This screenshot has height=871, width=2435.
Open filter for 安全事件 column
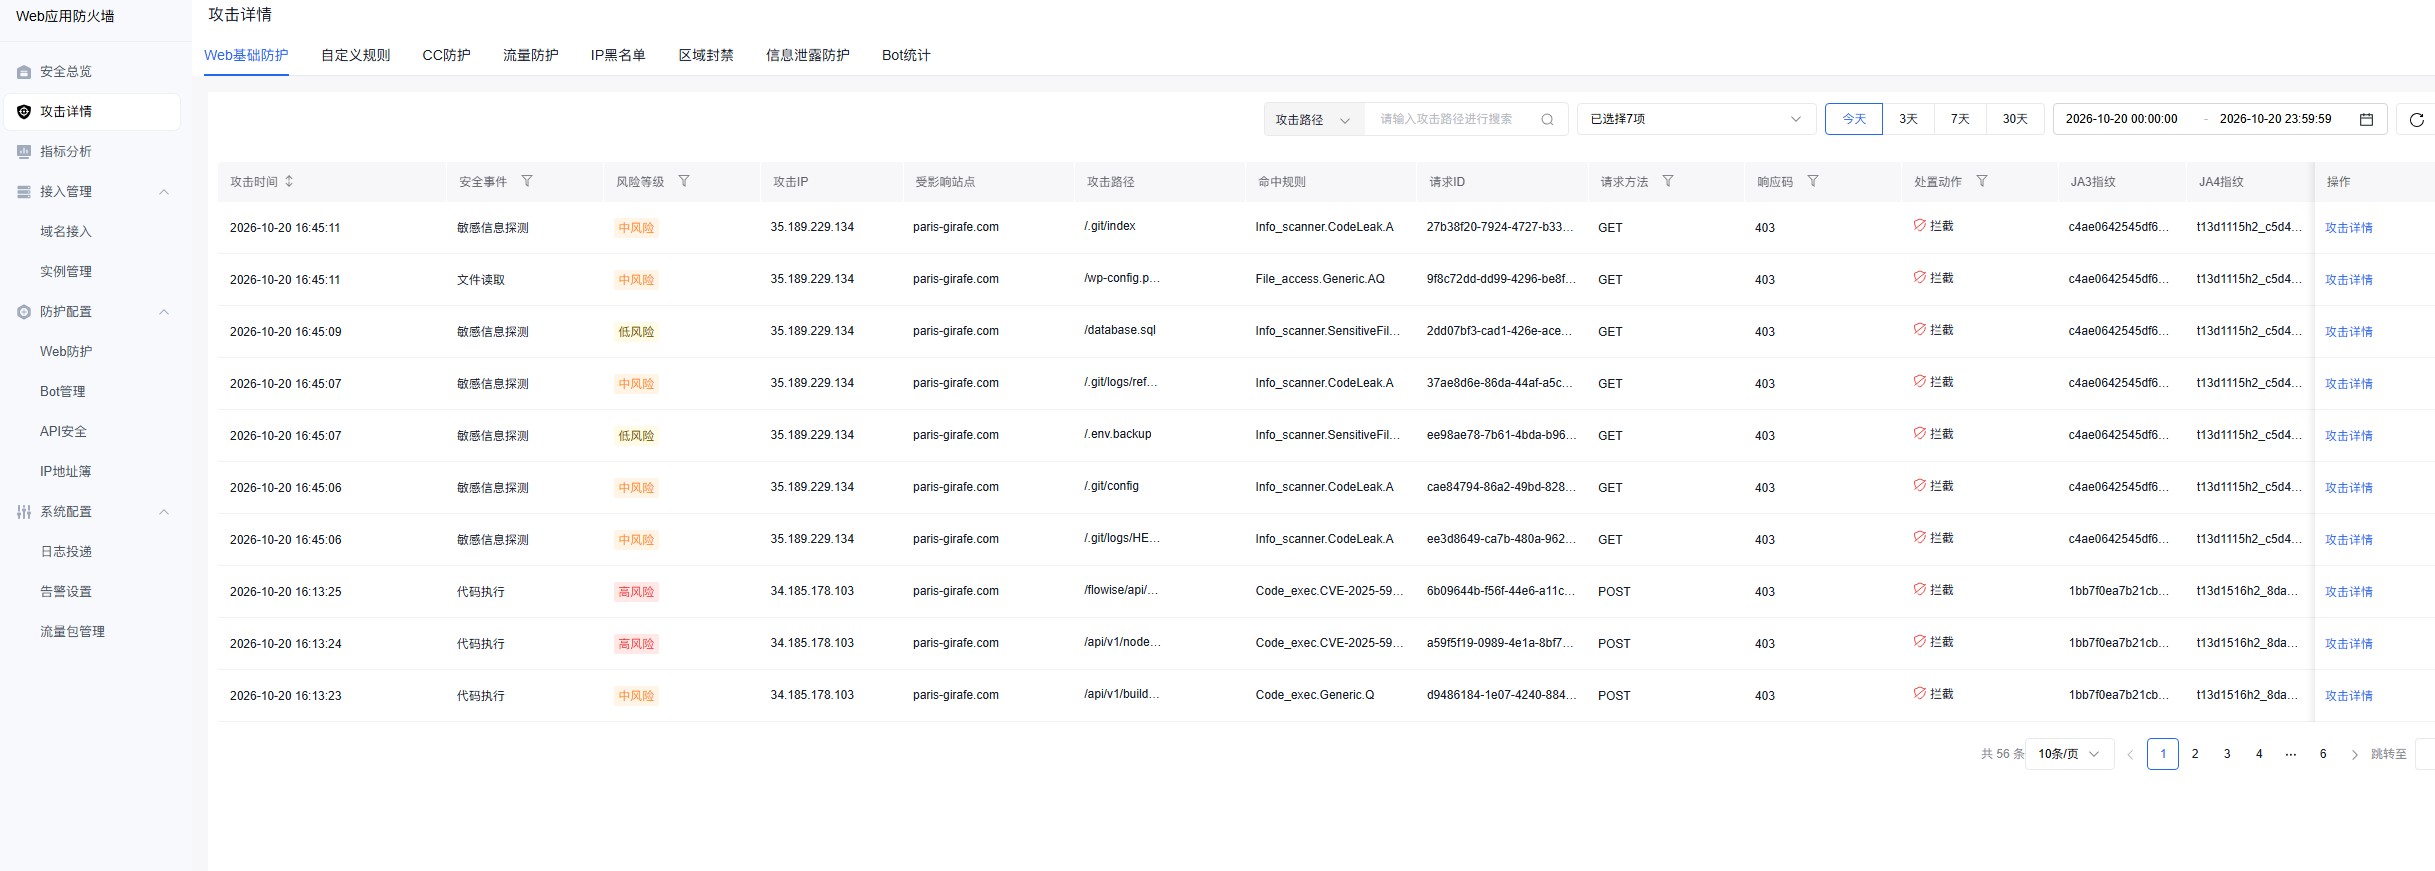[x=527, y=182]
